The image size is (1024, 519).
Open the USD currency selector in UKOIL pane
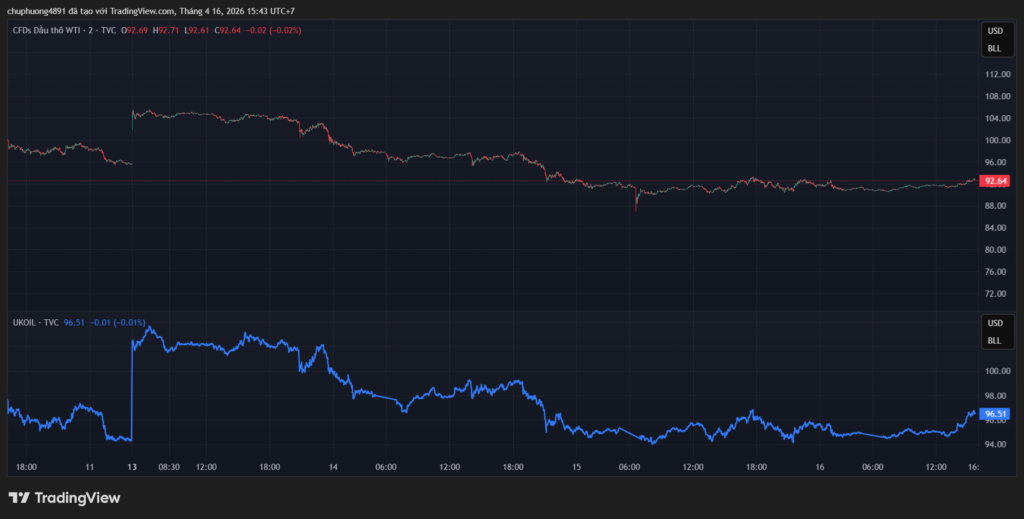994,323
